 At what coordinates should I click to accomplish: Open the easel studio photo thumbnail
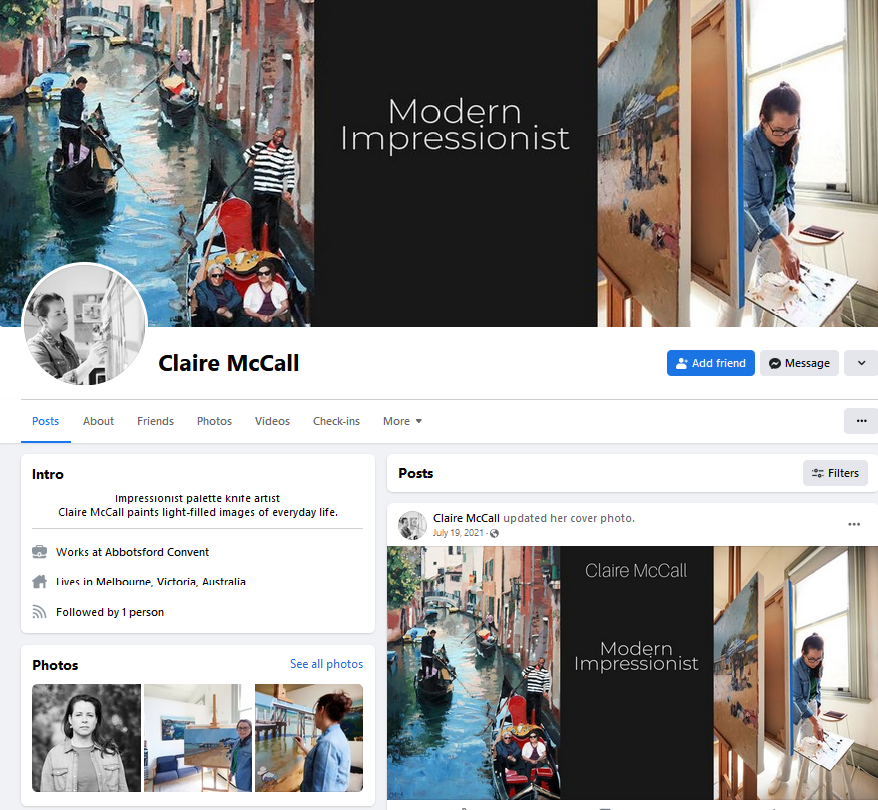click(198, 738)
